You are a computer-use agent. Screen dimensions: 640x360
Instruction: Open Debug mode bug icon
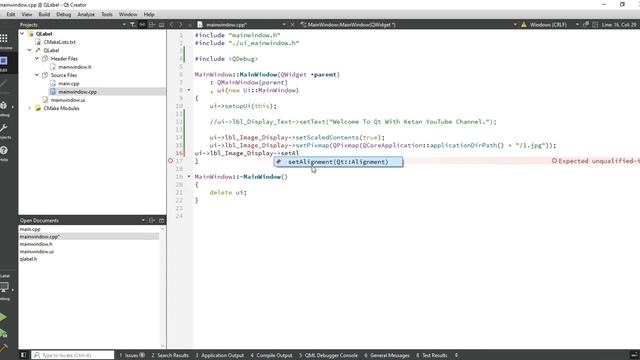point(4,106)
